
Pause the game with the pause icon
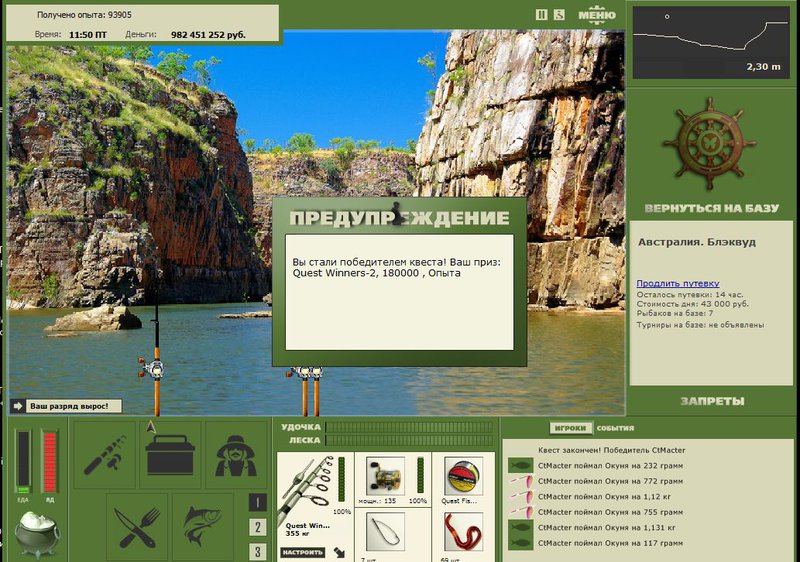pos(541,15)
